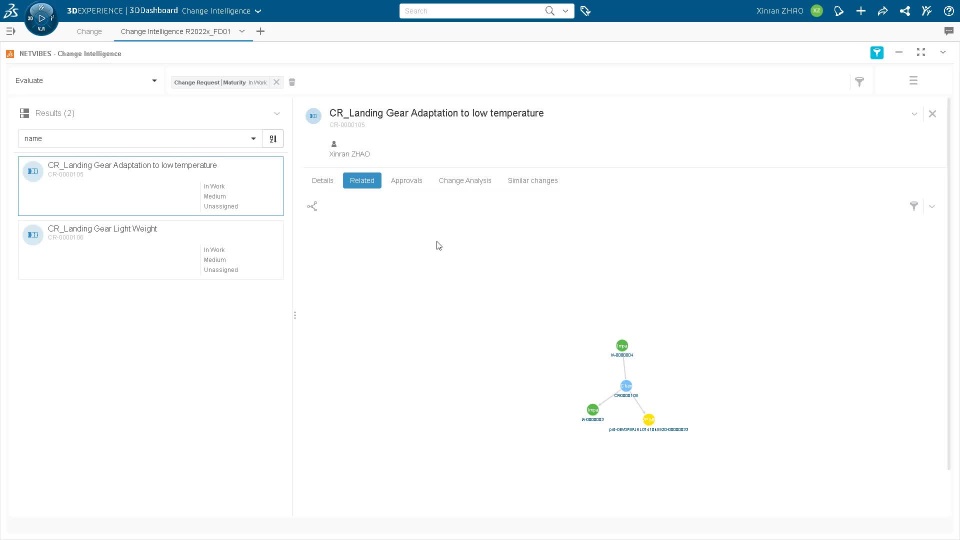This screenshot has width=960, height=540.
Task: Click the graph view share-nodes icon
Action: point(312,206)
